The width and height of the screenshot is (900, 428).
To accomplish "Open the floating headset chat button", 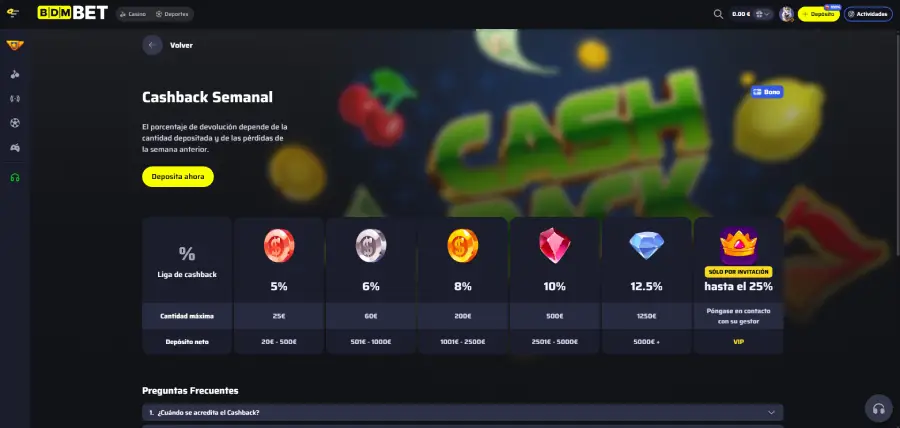I will click(878, 408).
